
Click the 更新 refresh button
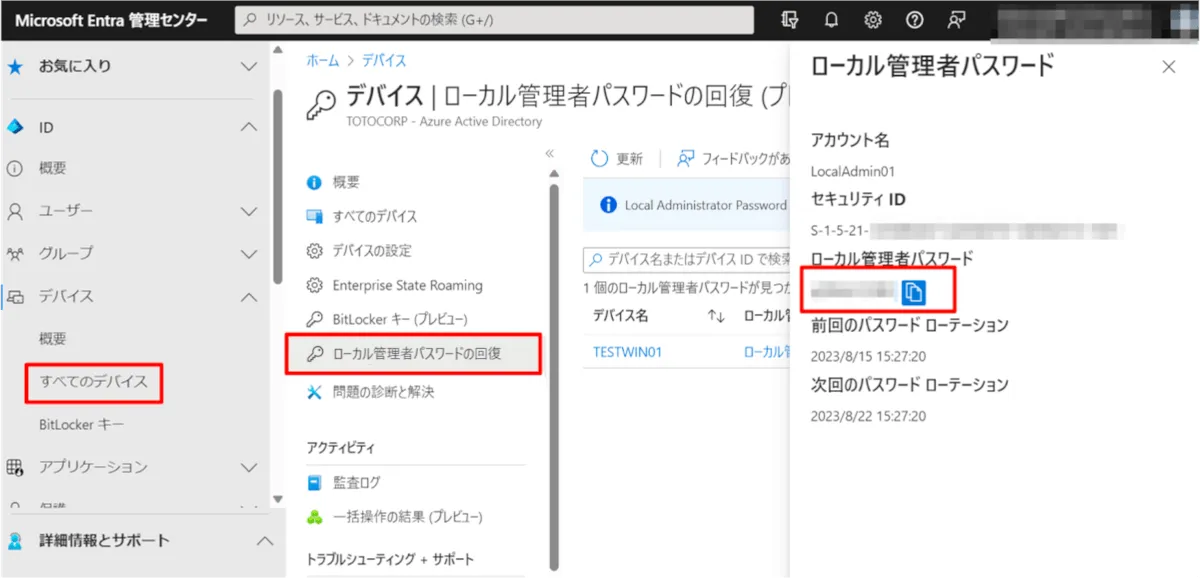point(617,158)
